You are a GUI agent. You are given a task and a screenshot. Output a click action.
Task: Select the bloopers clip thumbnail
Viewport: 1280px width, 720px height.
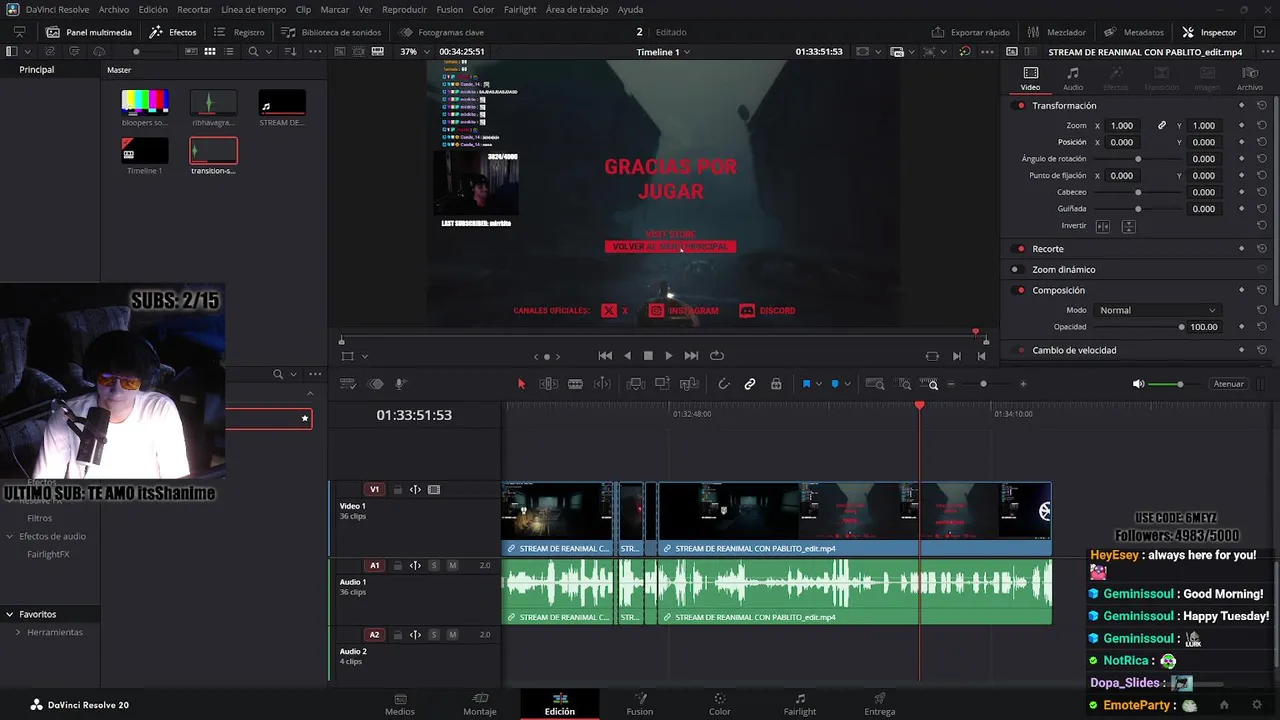coord(145,102)
